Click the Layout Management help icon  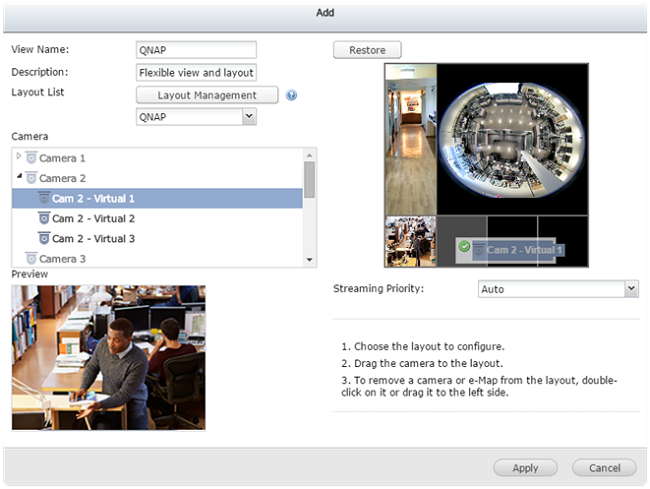pyautogui.click(x=291, y=95)
